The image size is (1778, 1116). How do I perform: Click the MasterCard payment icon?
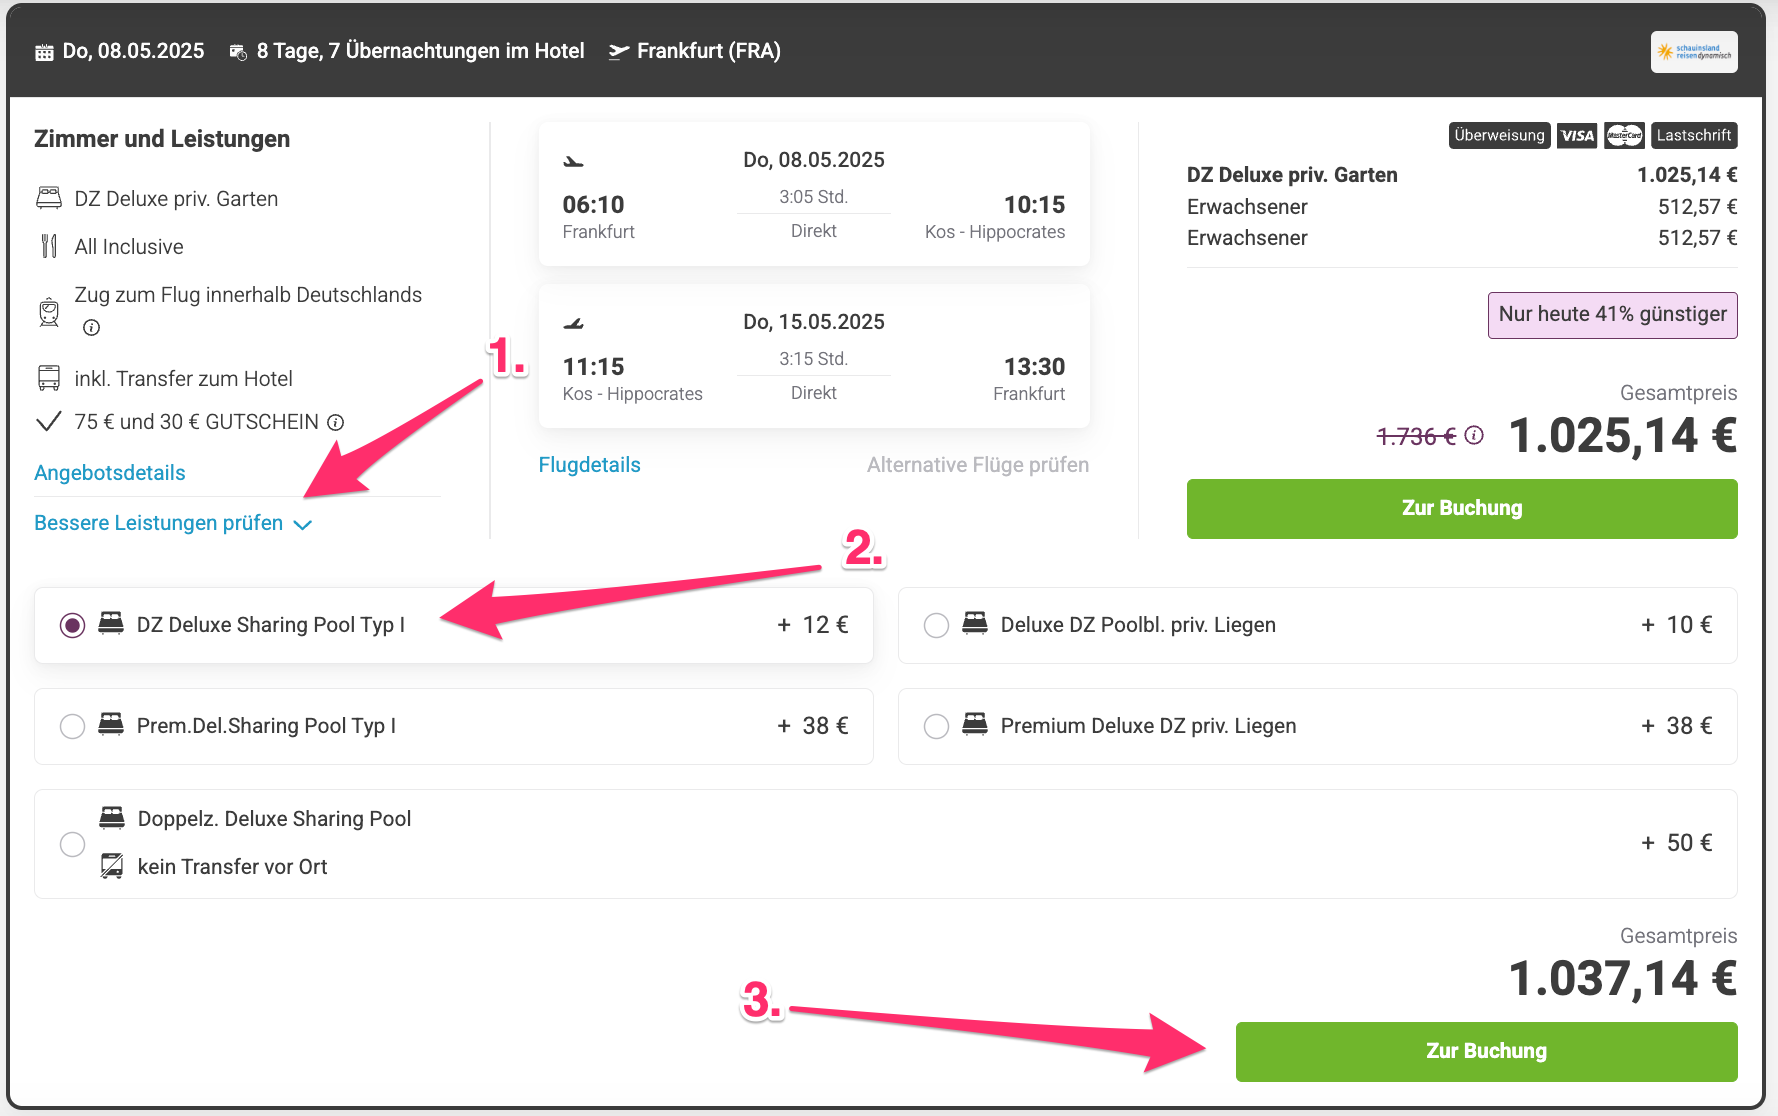[x=1624, y=135]
